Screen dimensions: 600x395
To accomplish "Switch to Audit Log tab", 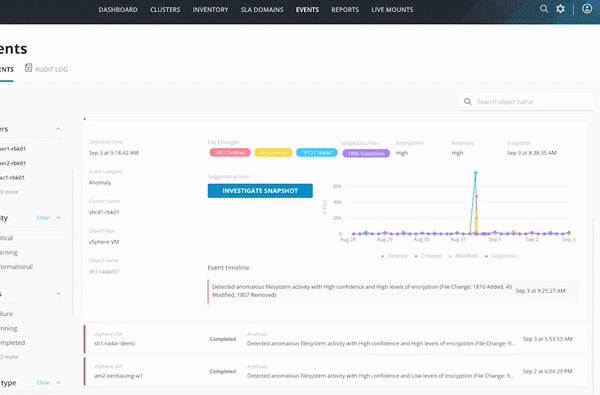I will point(46,69).
